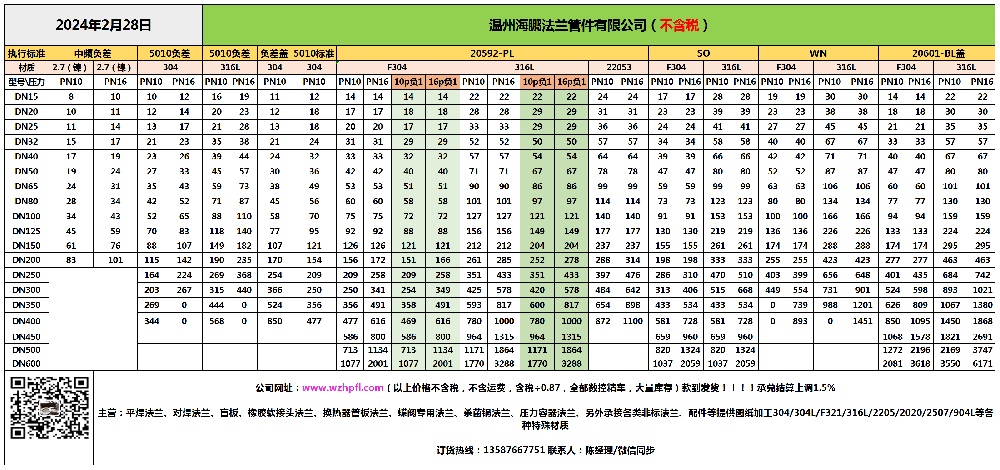
Task: Select the DN350 row label
Action: pyautogui.click(x=27, y=305)
